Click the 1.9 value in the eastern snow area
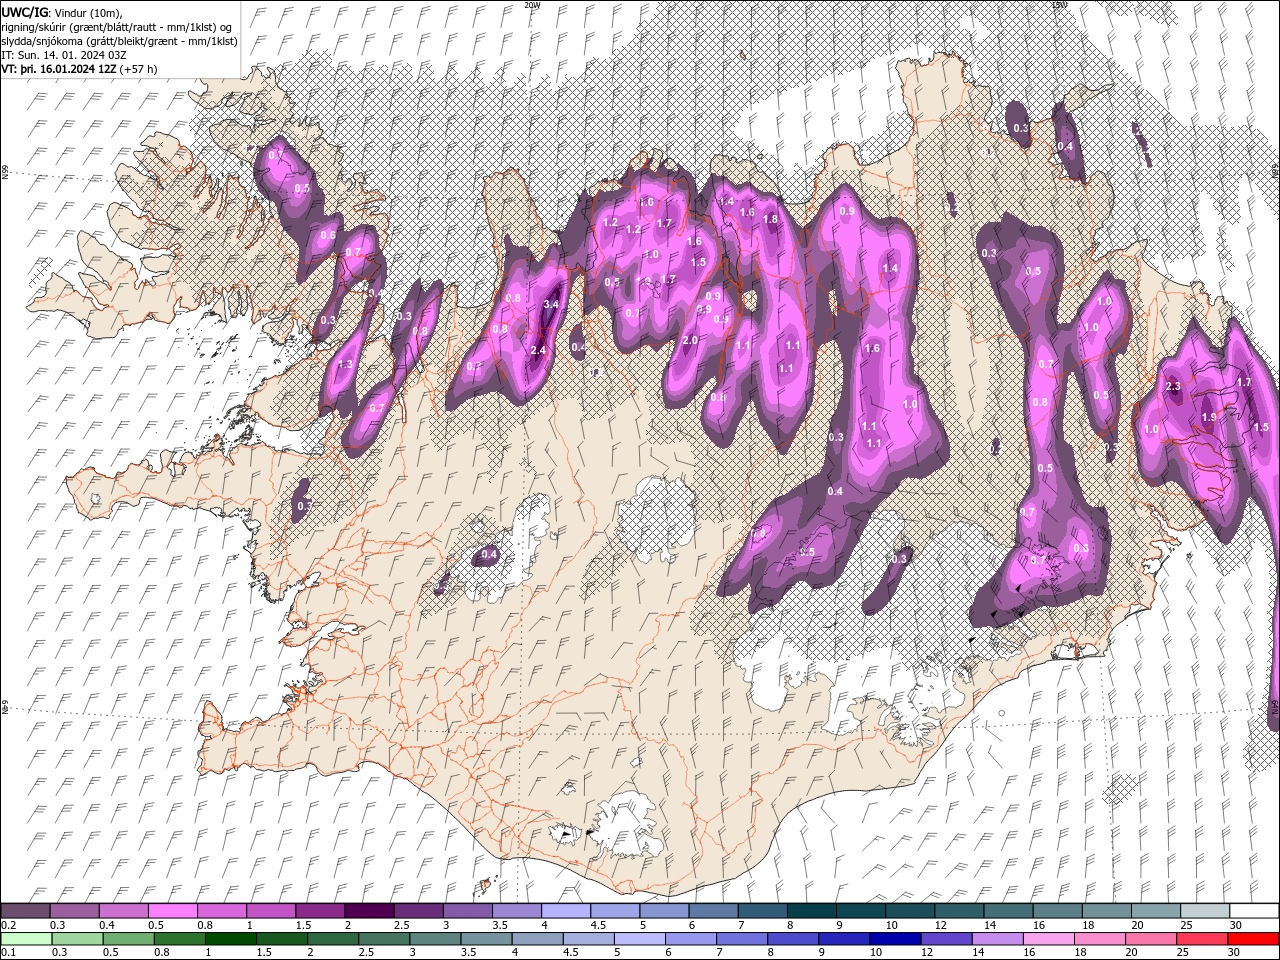The image size is (1280, 960). click(x=1208, y=417)
